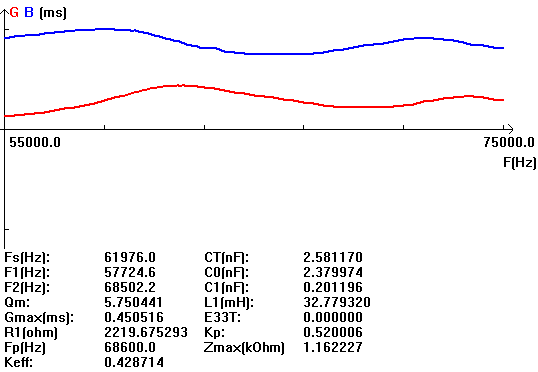The width and height of the screenshot is (538, 372).
Task: Click the CT(nF) value 2.581170
Action: tap(333, 257)
